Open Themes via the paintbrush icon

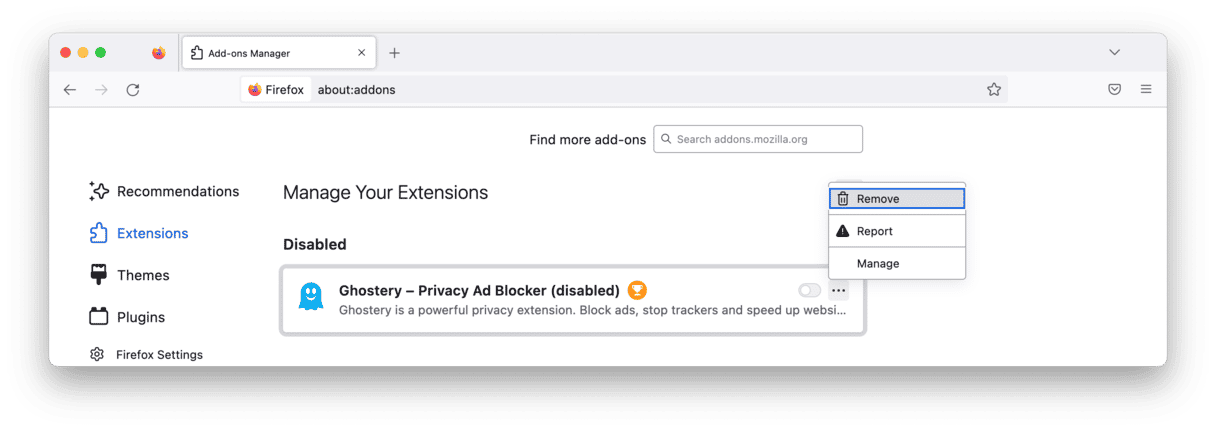coord(98,275)
